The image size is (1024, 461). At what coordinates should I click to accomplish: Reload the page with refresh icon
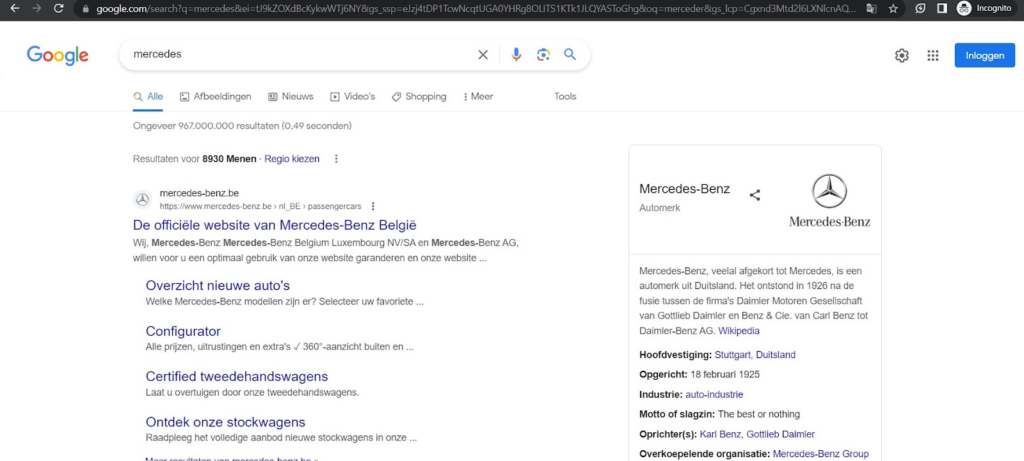[x=59, y=8]
